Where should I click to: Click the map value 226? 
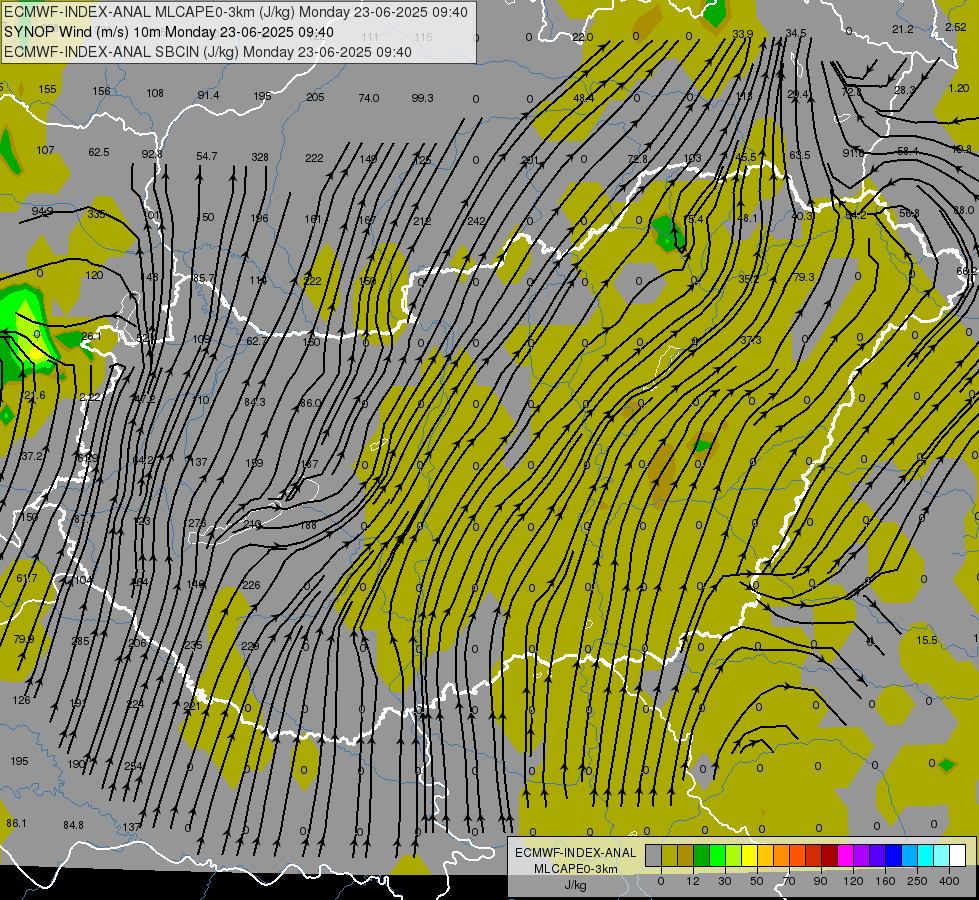pyautogui.click(x=251, y=585)
